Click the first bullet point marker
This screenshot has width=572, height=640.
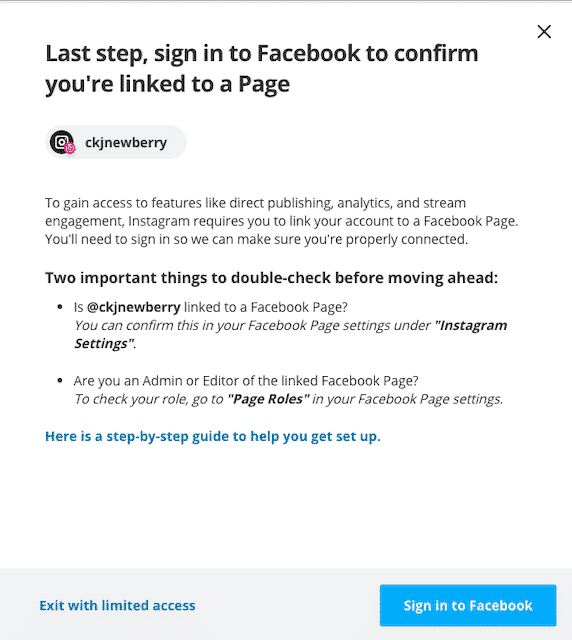(x=60, y=307)
